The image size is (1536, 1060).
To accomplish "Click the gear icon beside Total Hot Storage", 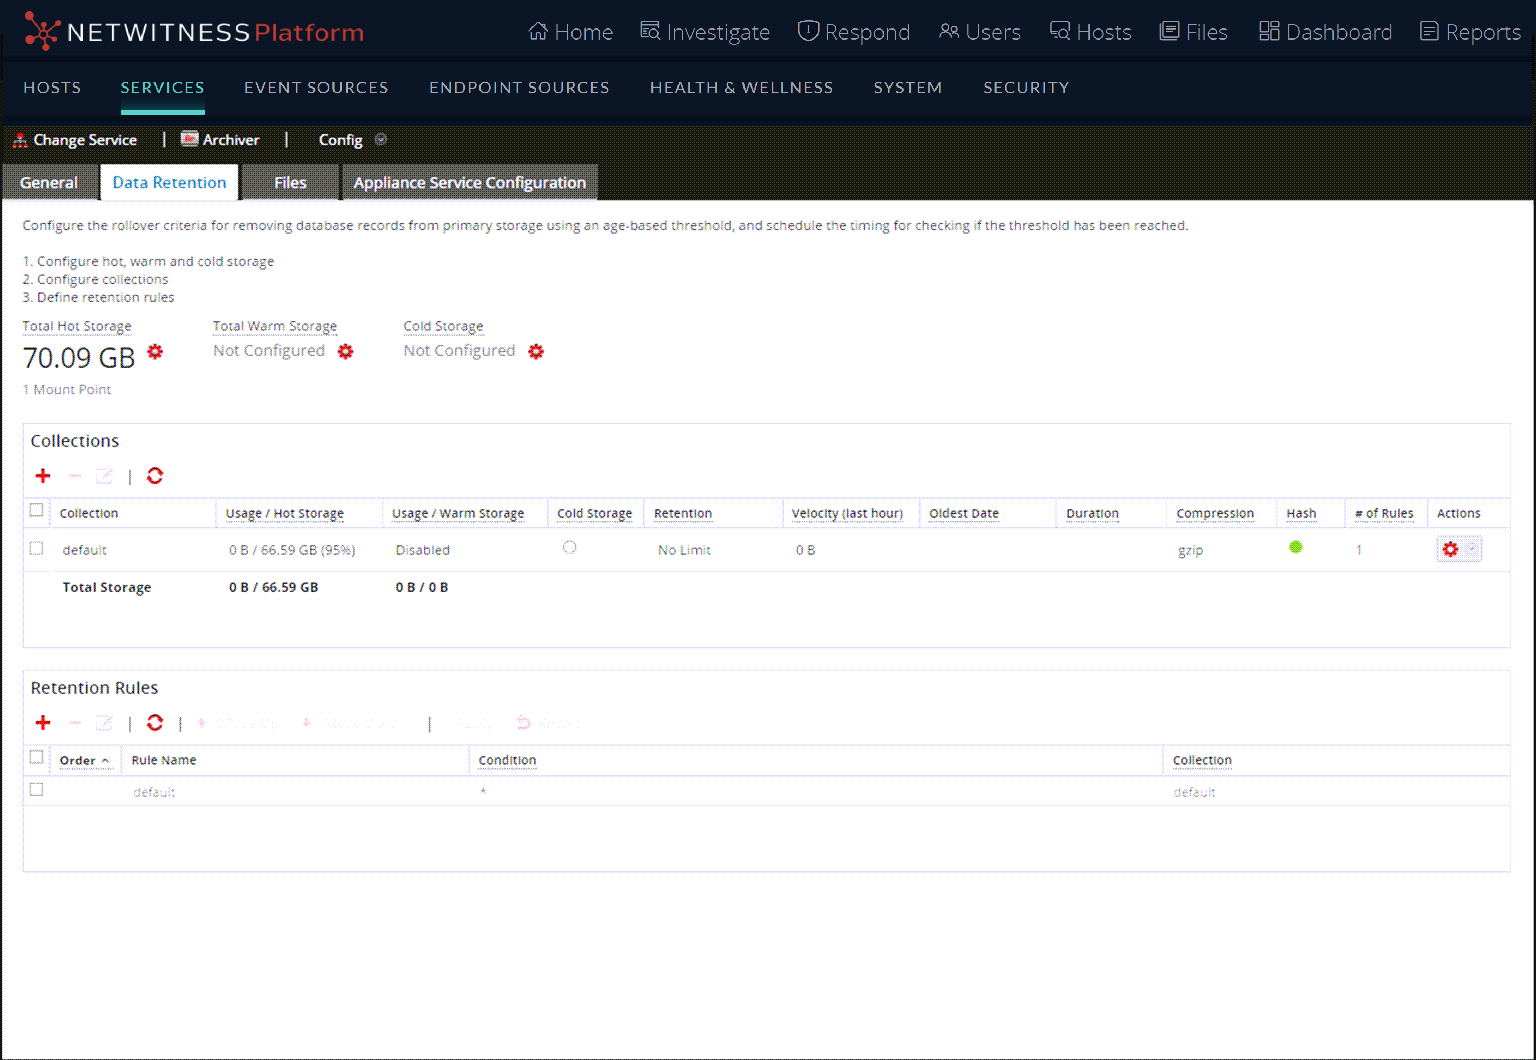I will coord(155,352).
